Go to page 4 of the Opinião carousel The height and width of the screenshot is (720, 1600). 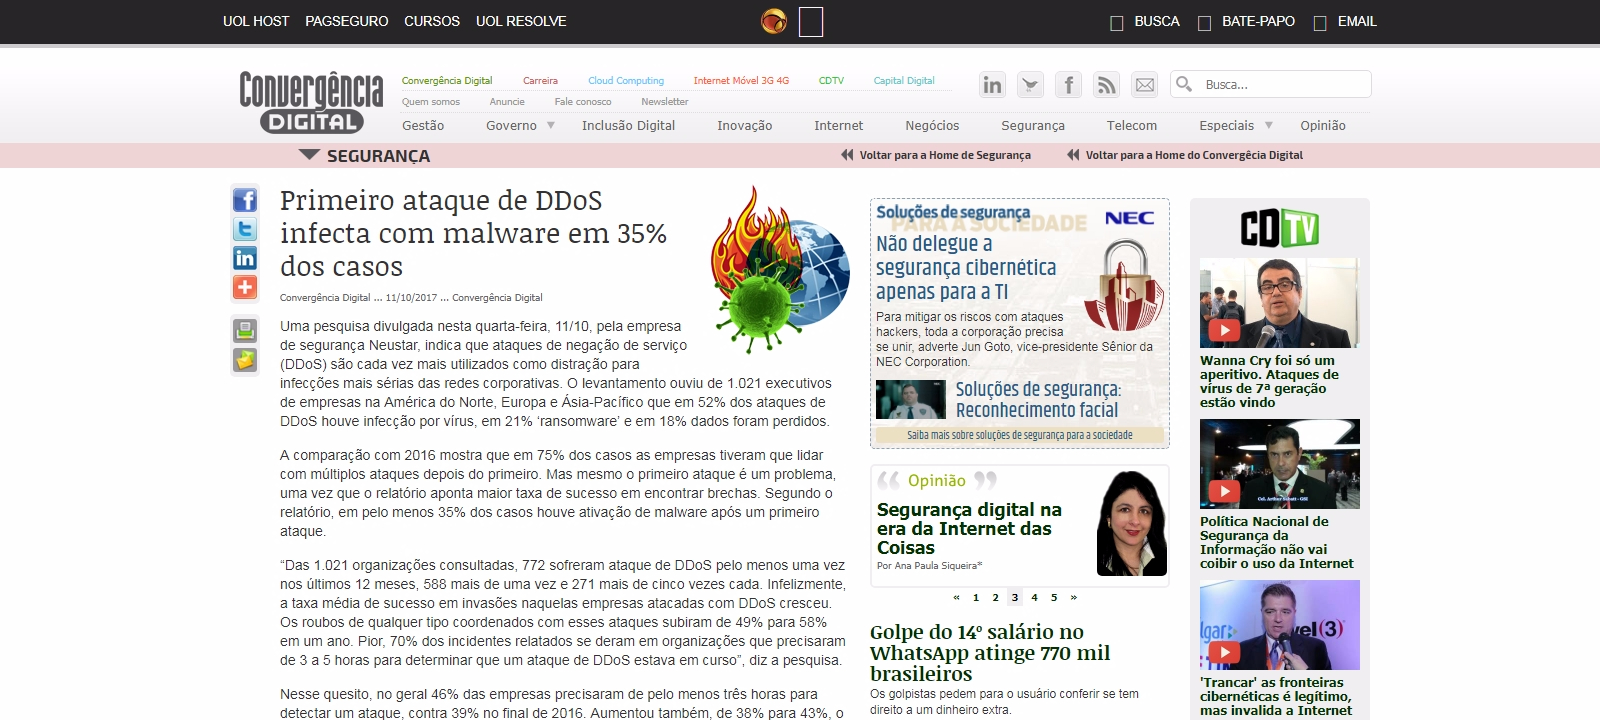(x=1034, y=598)
